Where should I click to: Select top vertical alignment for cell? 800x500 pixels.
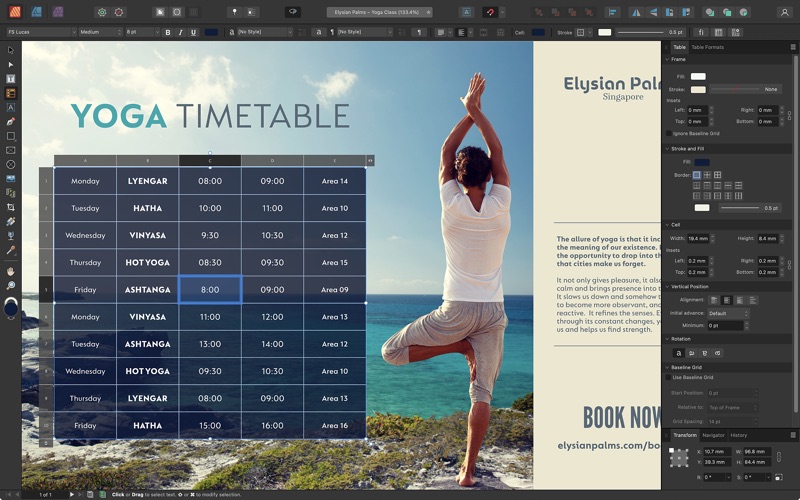[x=714, y=300]
